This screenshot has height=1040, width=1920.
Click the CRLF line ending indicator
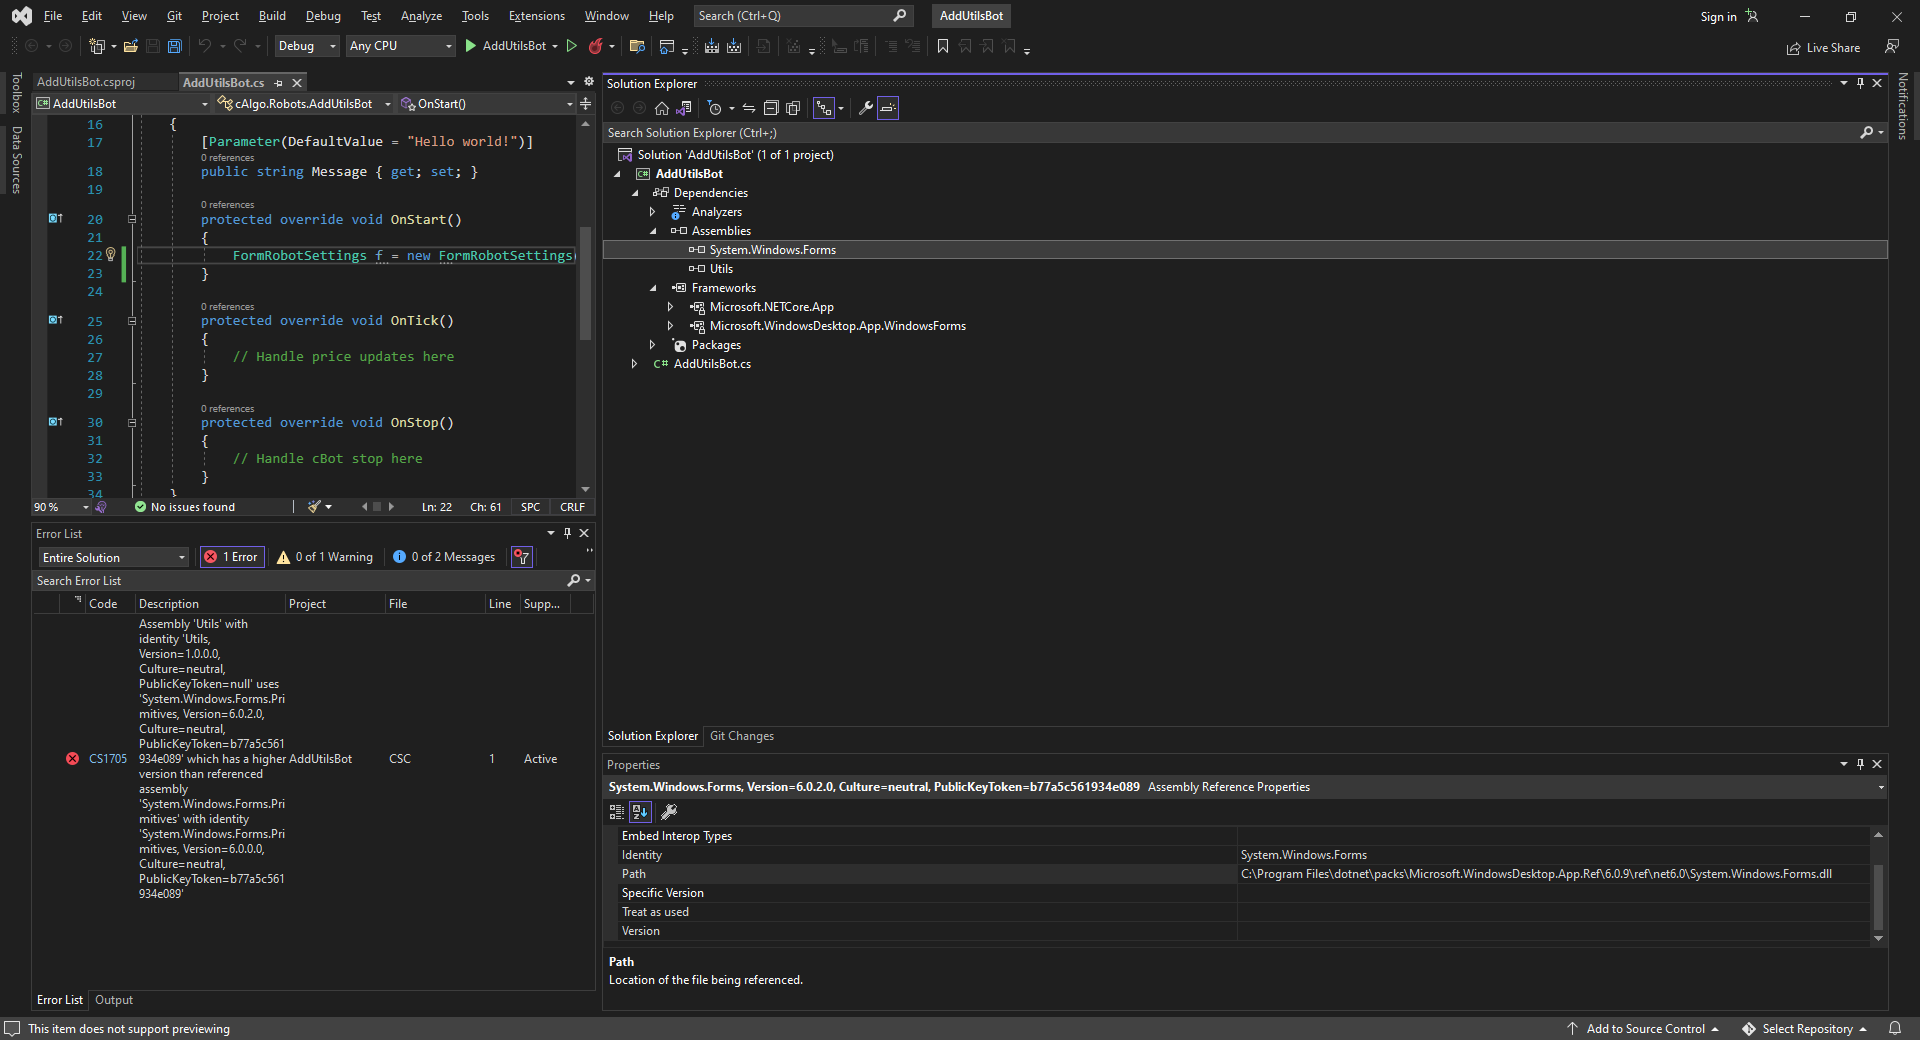tap(572, 507)
